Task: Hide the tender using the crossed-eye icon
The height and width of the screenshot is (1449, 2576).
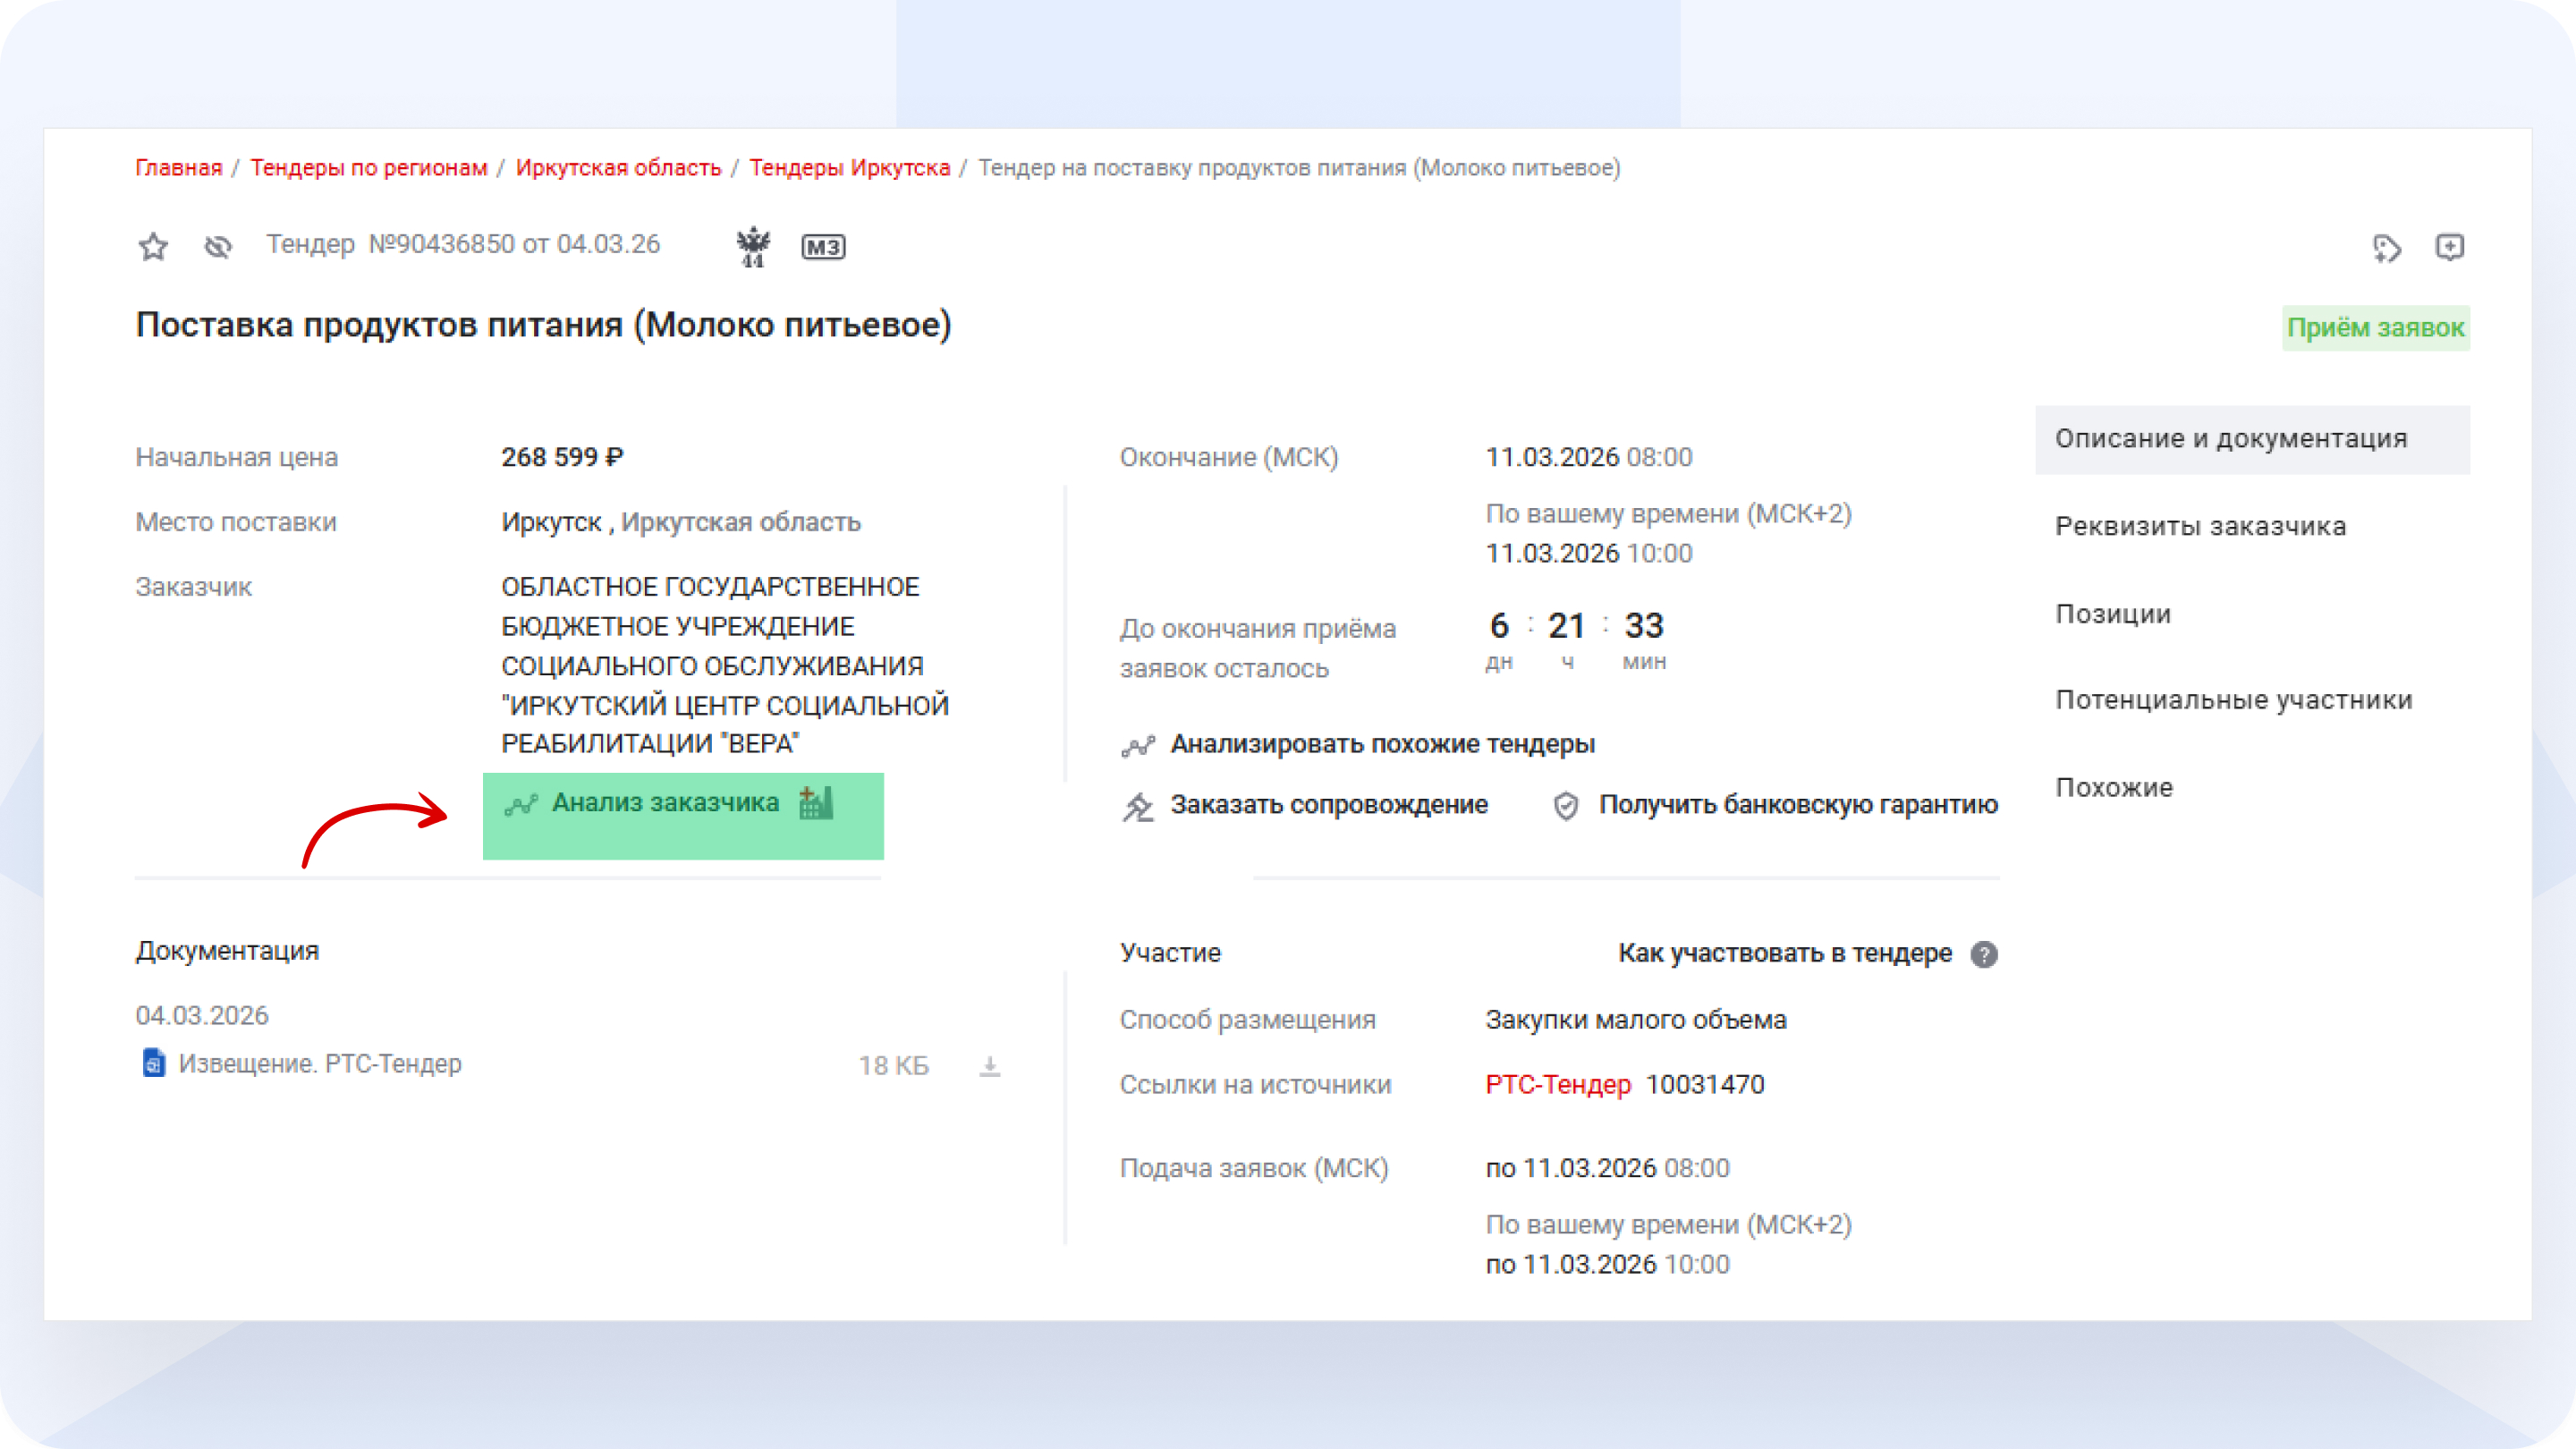Action: coord(217,246)
